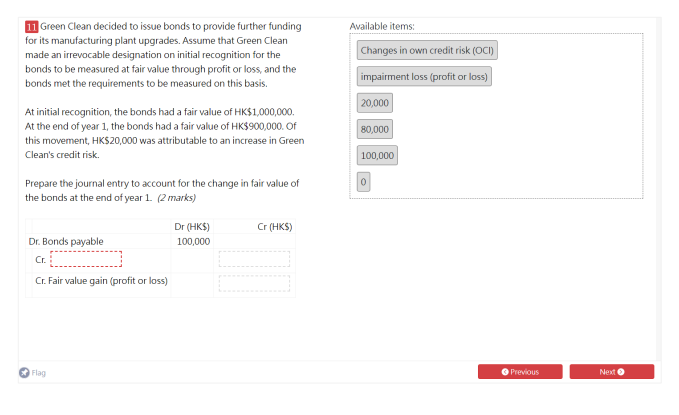
Task: Select the 80,000 answer chip
Action: (x=375, y=129)
